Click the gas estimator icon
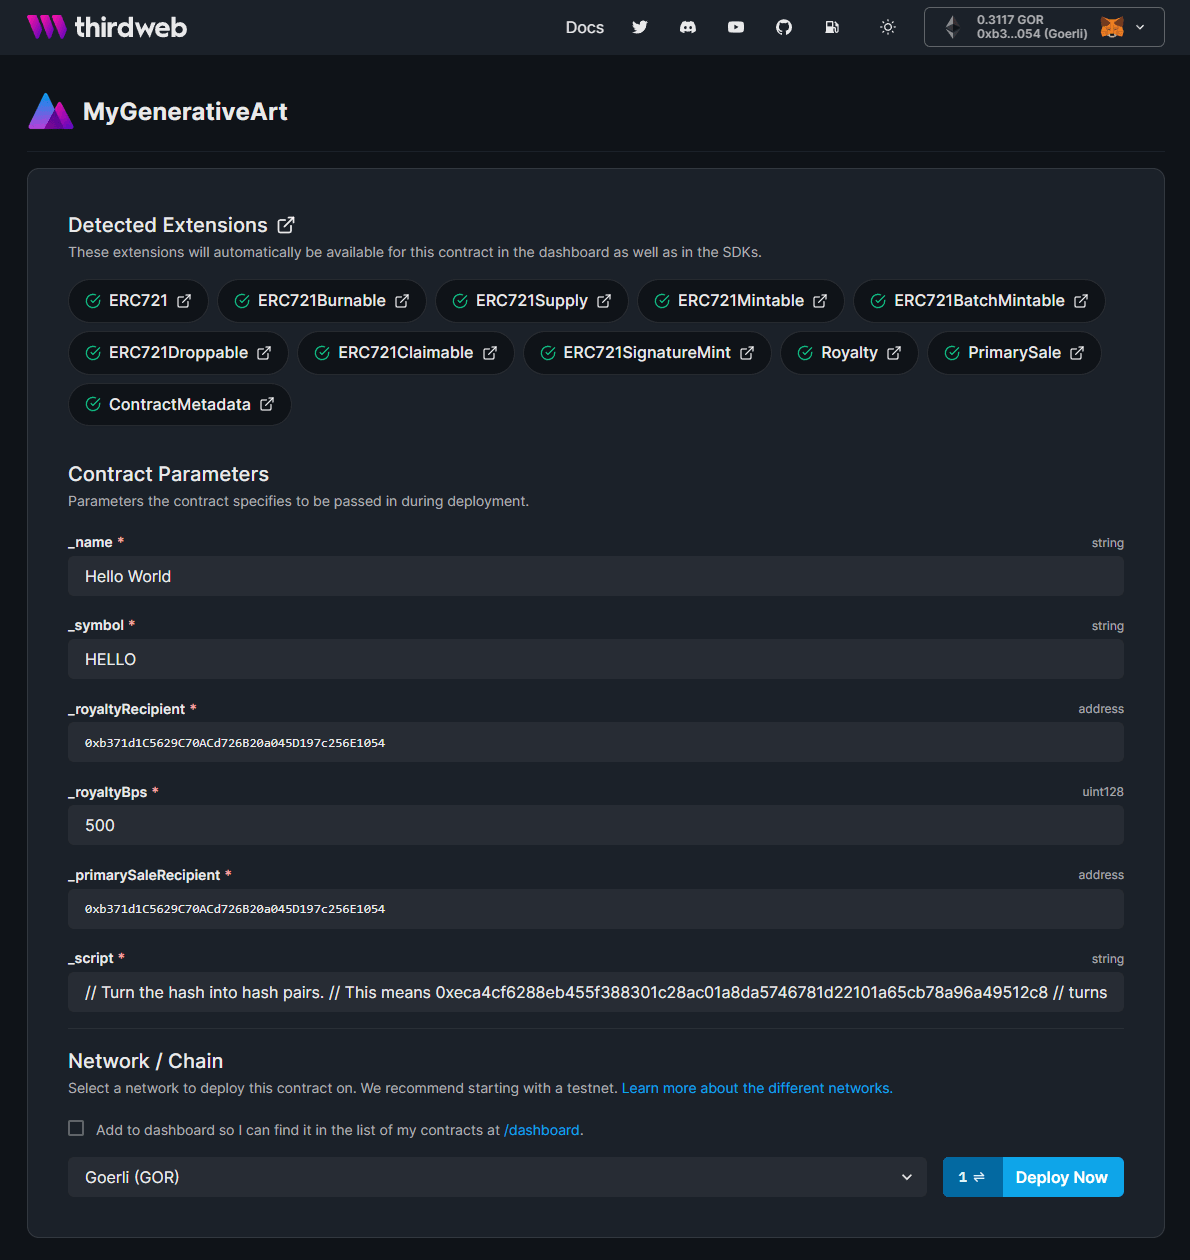Screen dimensions: 1190x1260 pyautogui.click(x=832, y=27)
